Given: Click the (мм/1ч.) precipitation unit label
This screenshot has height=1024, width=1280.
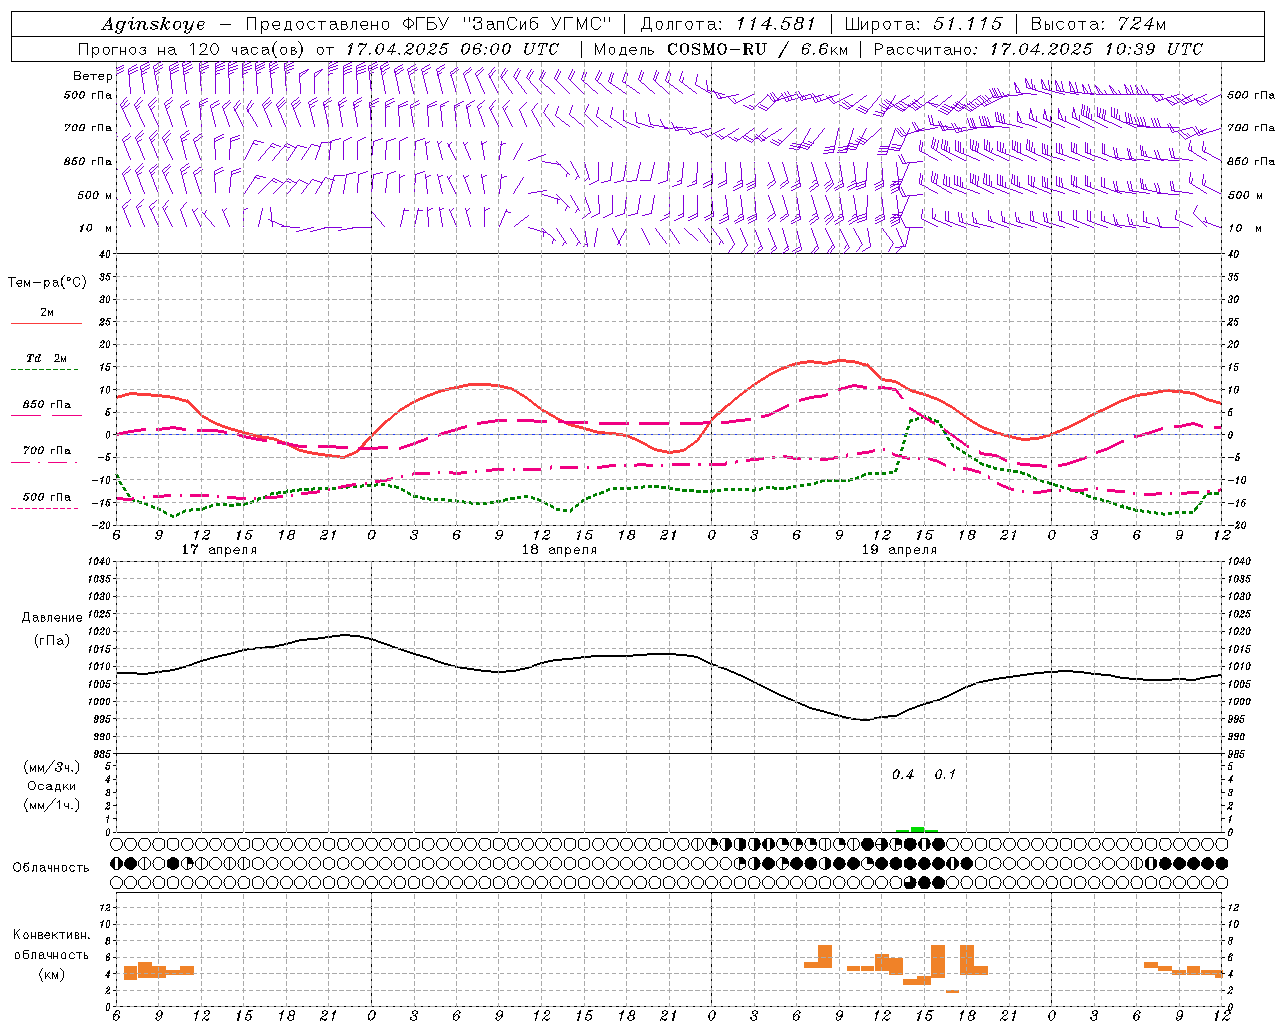Looking at the screenshot, I should coord(52,805).
